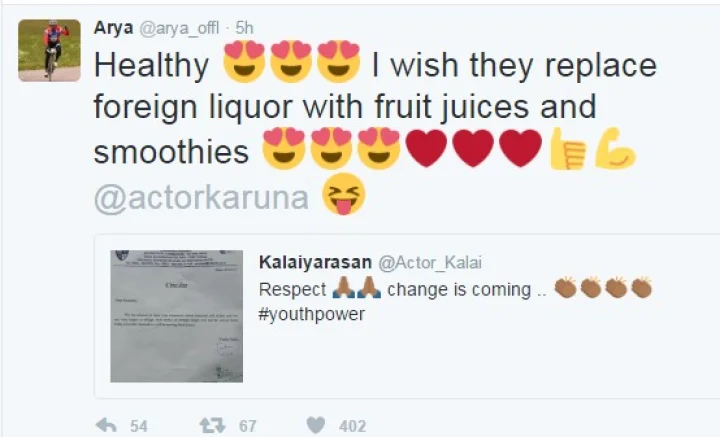The image size is (720, 437).
Task: Like the tweet with the heart icon
Action: (x=315, y=425)
